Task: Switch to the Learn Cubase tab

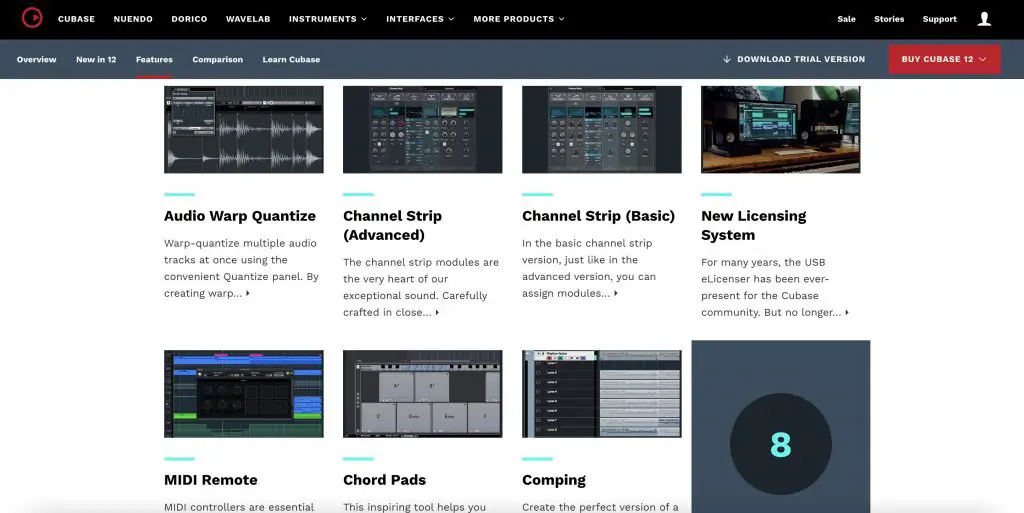Action: (x=291, y=59)
